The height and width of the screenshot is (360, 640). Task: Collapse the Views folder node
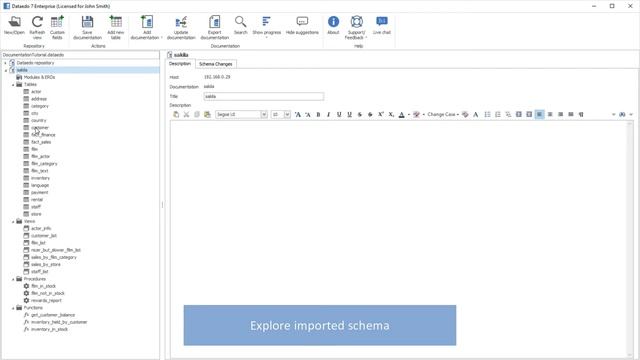[x=13, y=222]
